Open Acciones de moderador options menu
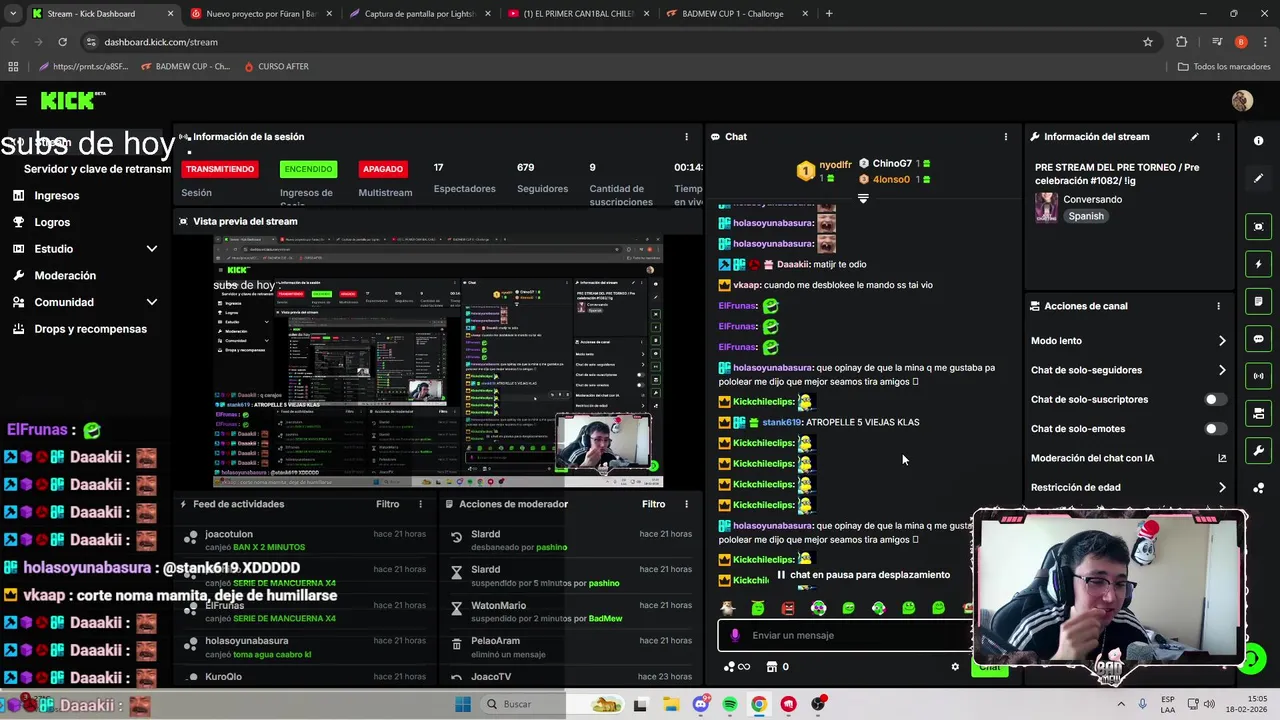Screen dimensions: 1280x720 coord(686,504)
